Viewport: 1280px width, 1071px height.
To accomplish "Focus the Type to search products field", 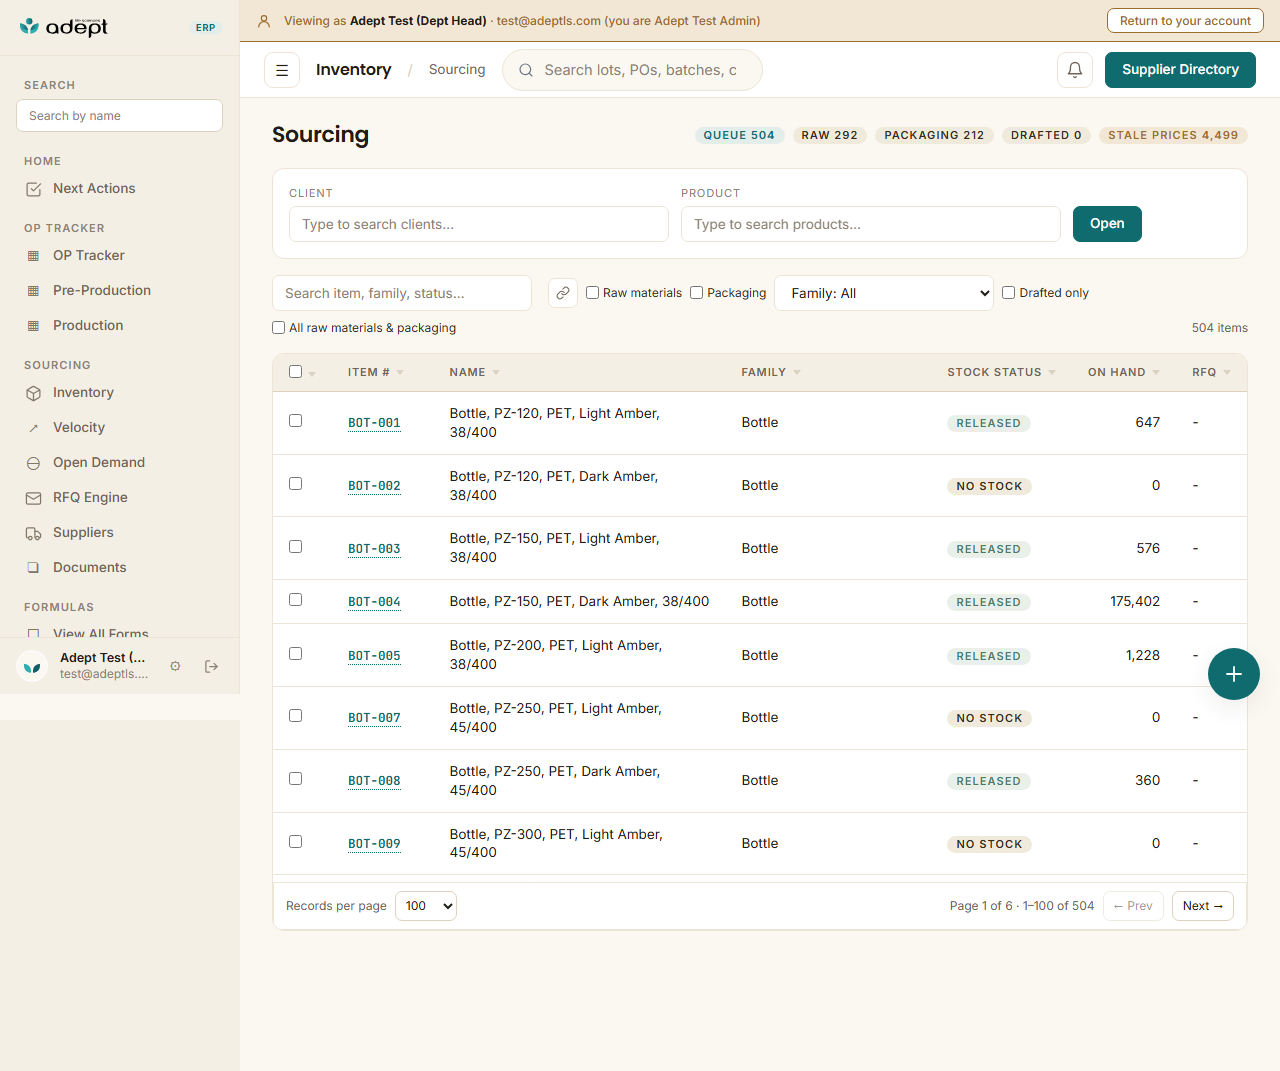I will pos(871,224).
